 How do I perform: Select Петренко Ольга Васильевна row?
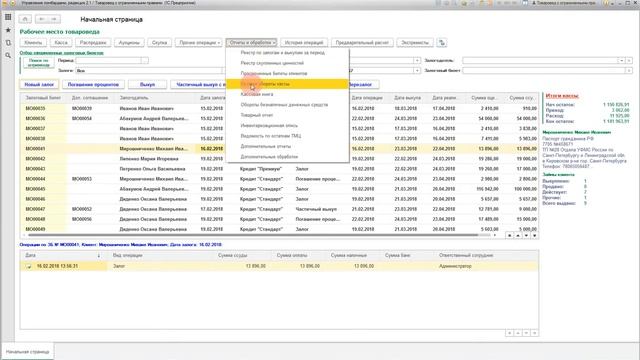[x=279, y=169]
